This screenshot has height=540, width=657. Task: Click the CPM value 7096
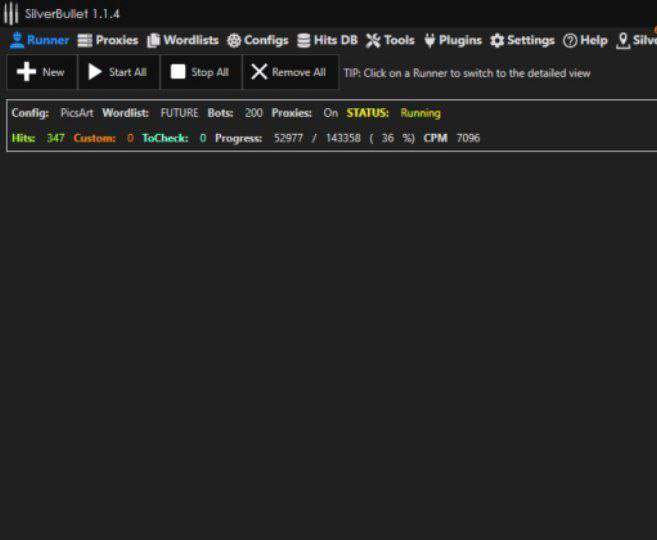pyautogui.click(x=468, y=138)
